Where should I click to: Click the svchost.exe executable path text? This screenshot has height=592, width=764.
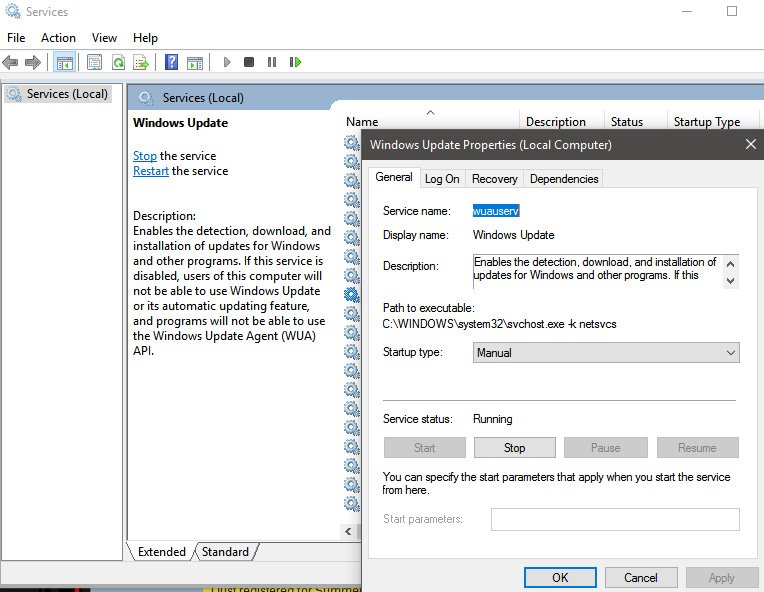tap(499, 324)
